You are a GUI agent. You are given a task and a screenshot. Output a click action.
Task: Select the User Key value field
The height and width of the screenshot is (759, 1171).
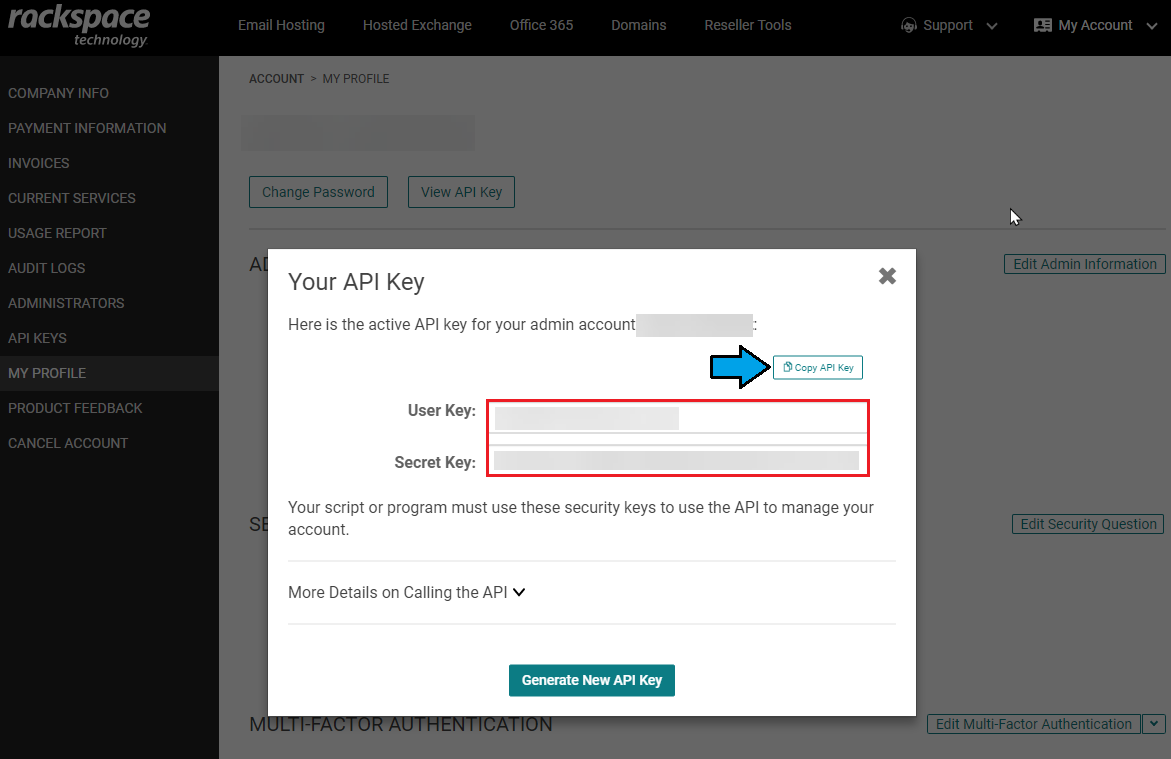point(678,418)
